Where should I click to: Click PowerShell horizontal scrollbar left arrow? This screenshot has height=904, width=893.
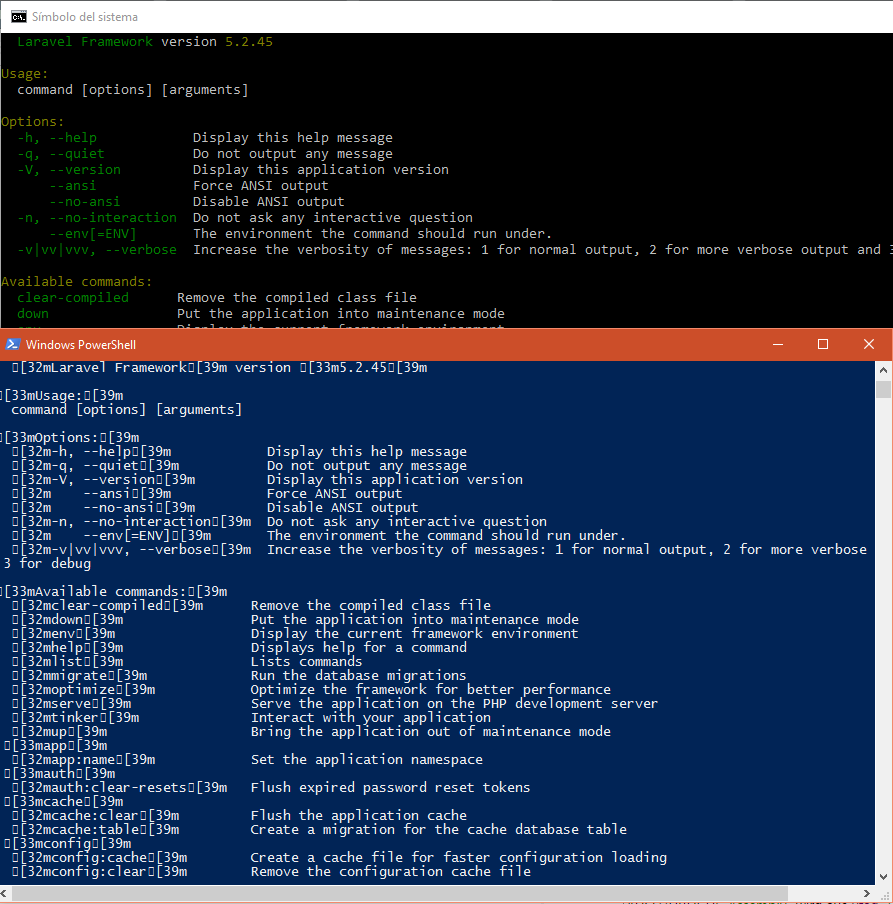(x=5, y=893)
